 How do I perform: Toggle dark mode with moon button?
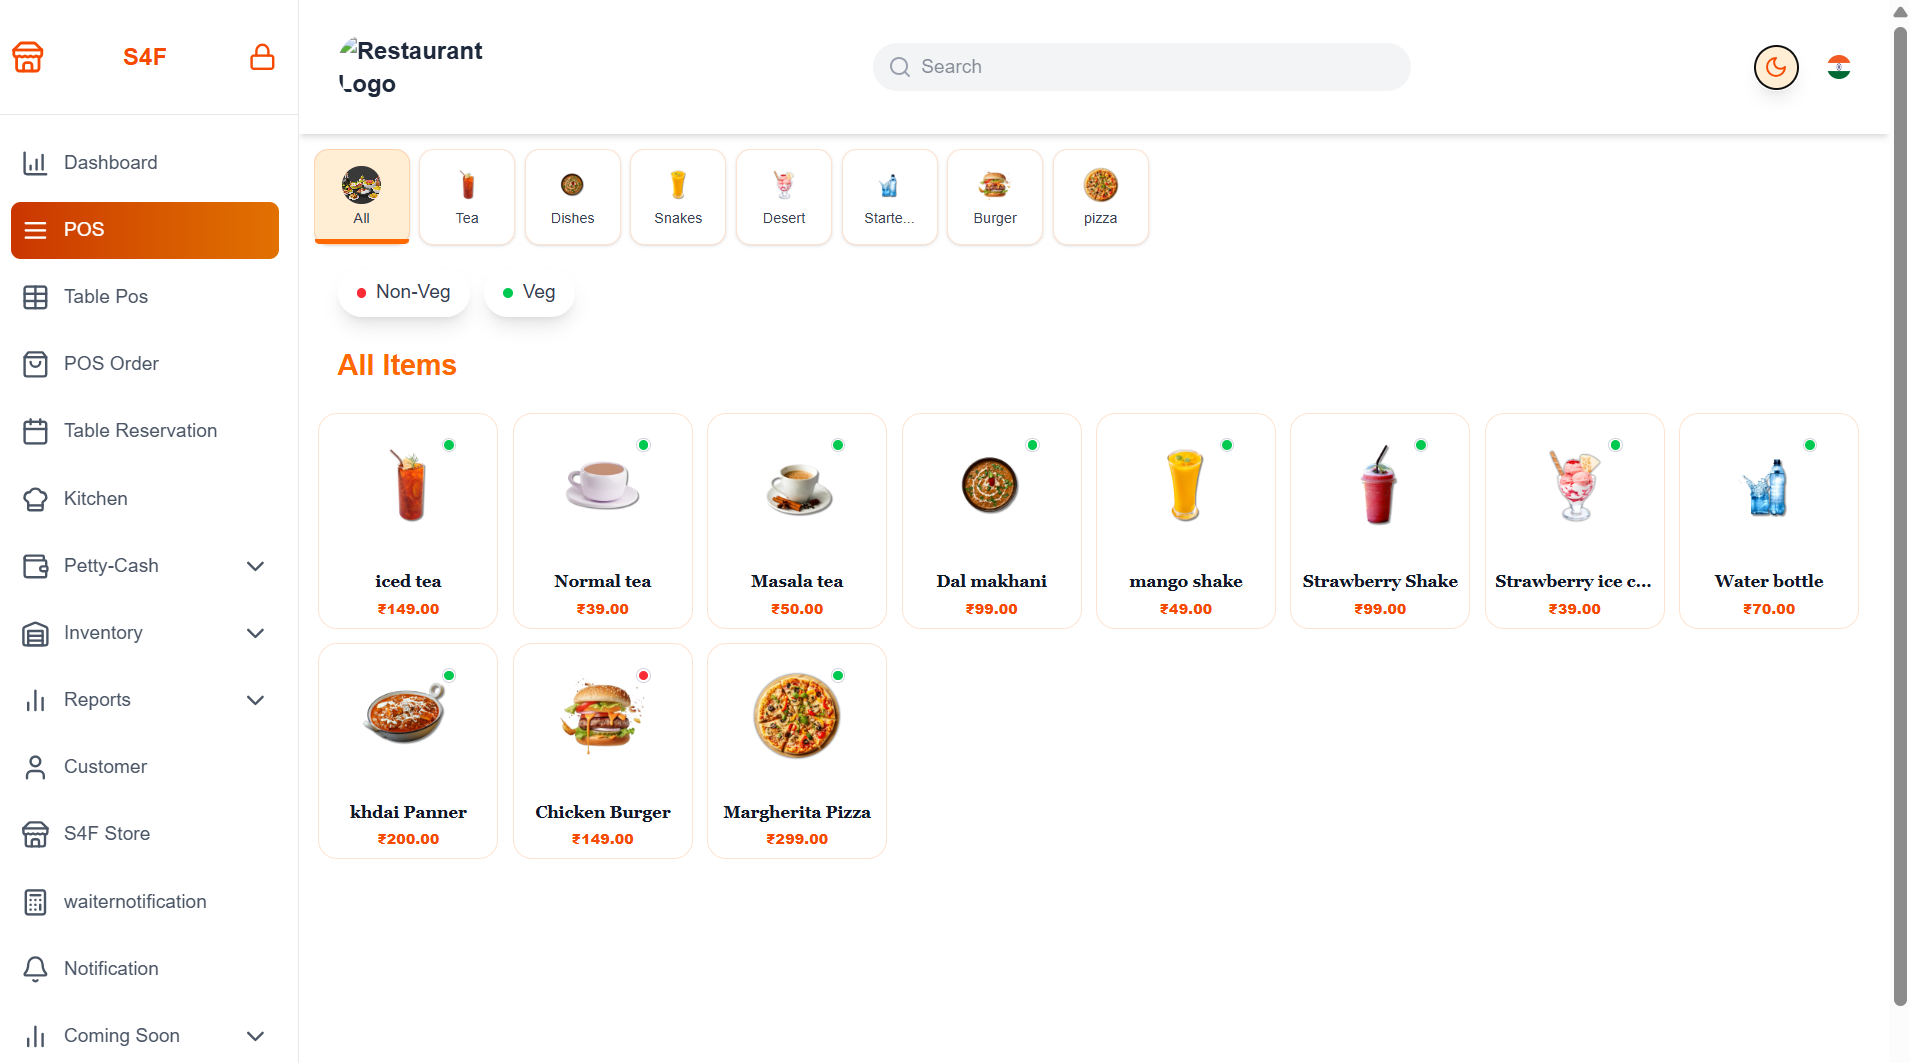point(1776,67)
